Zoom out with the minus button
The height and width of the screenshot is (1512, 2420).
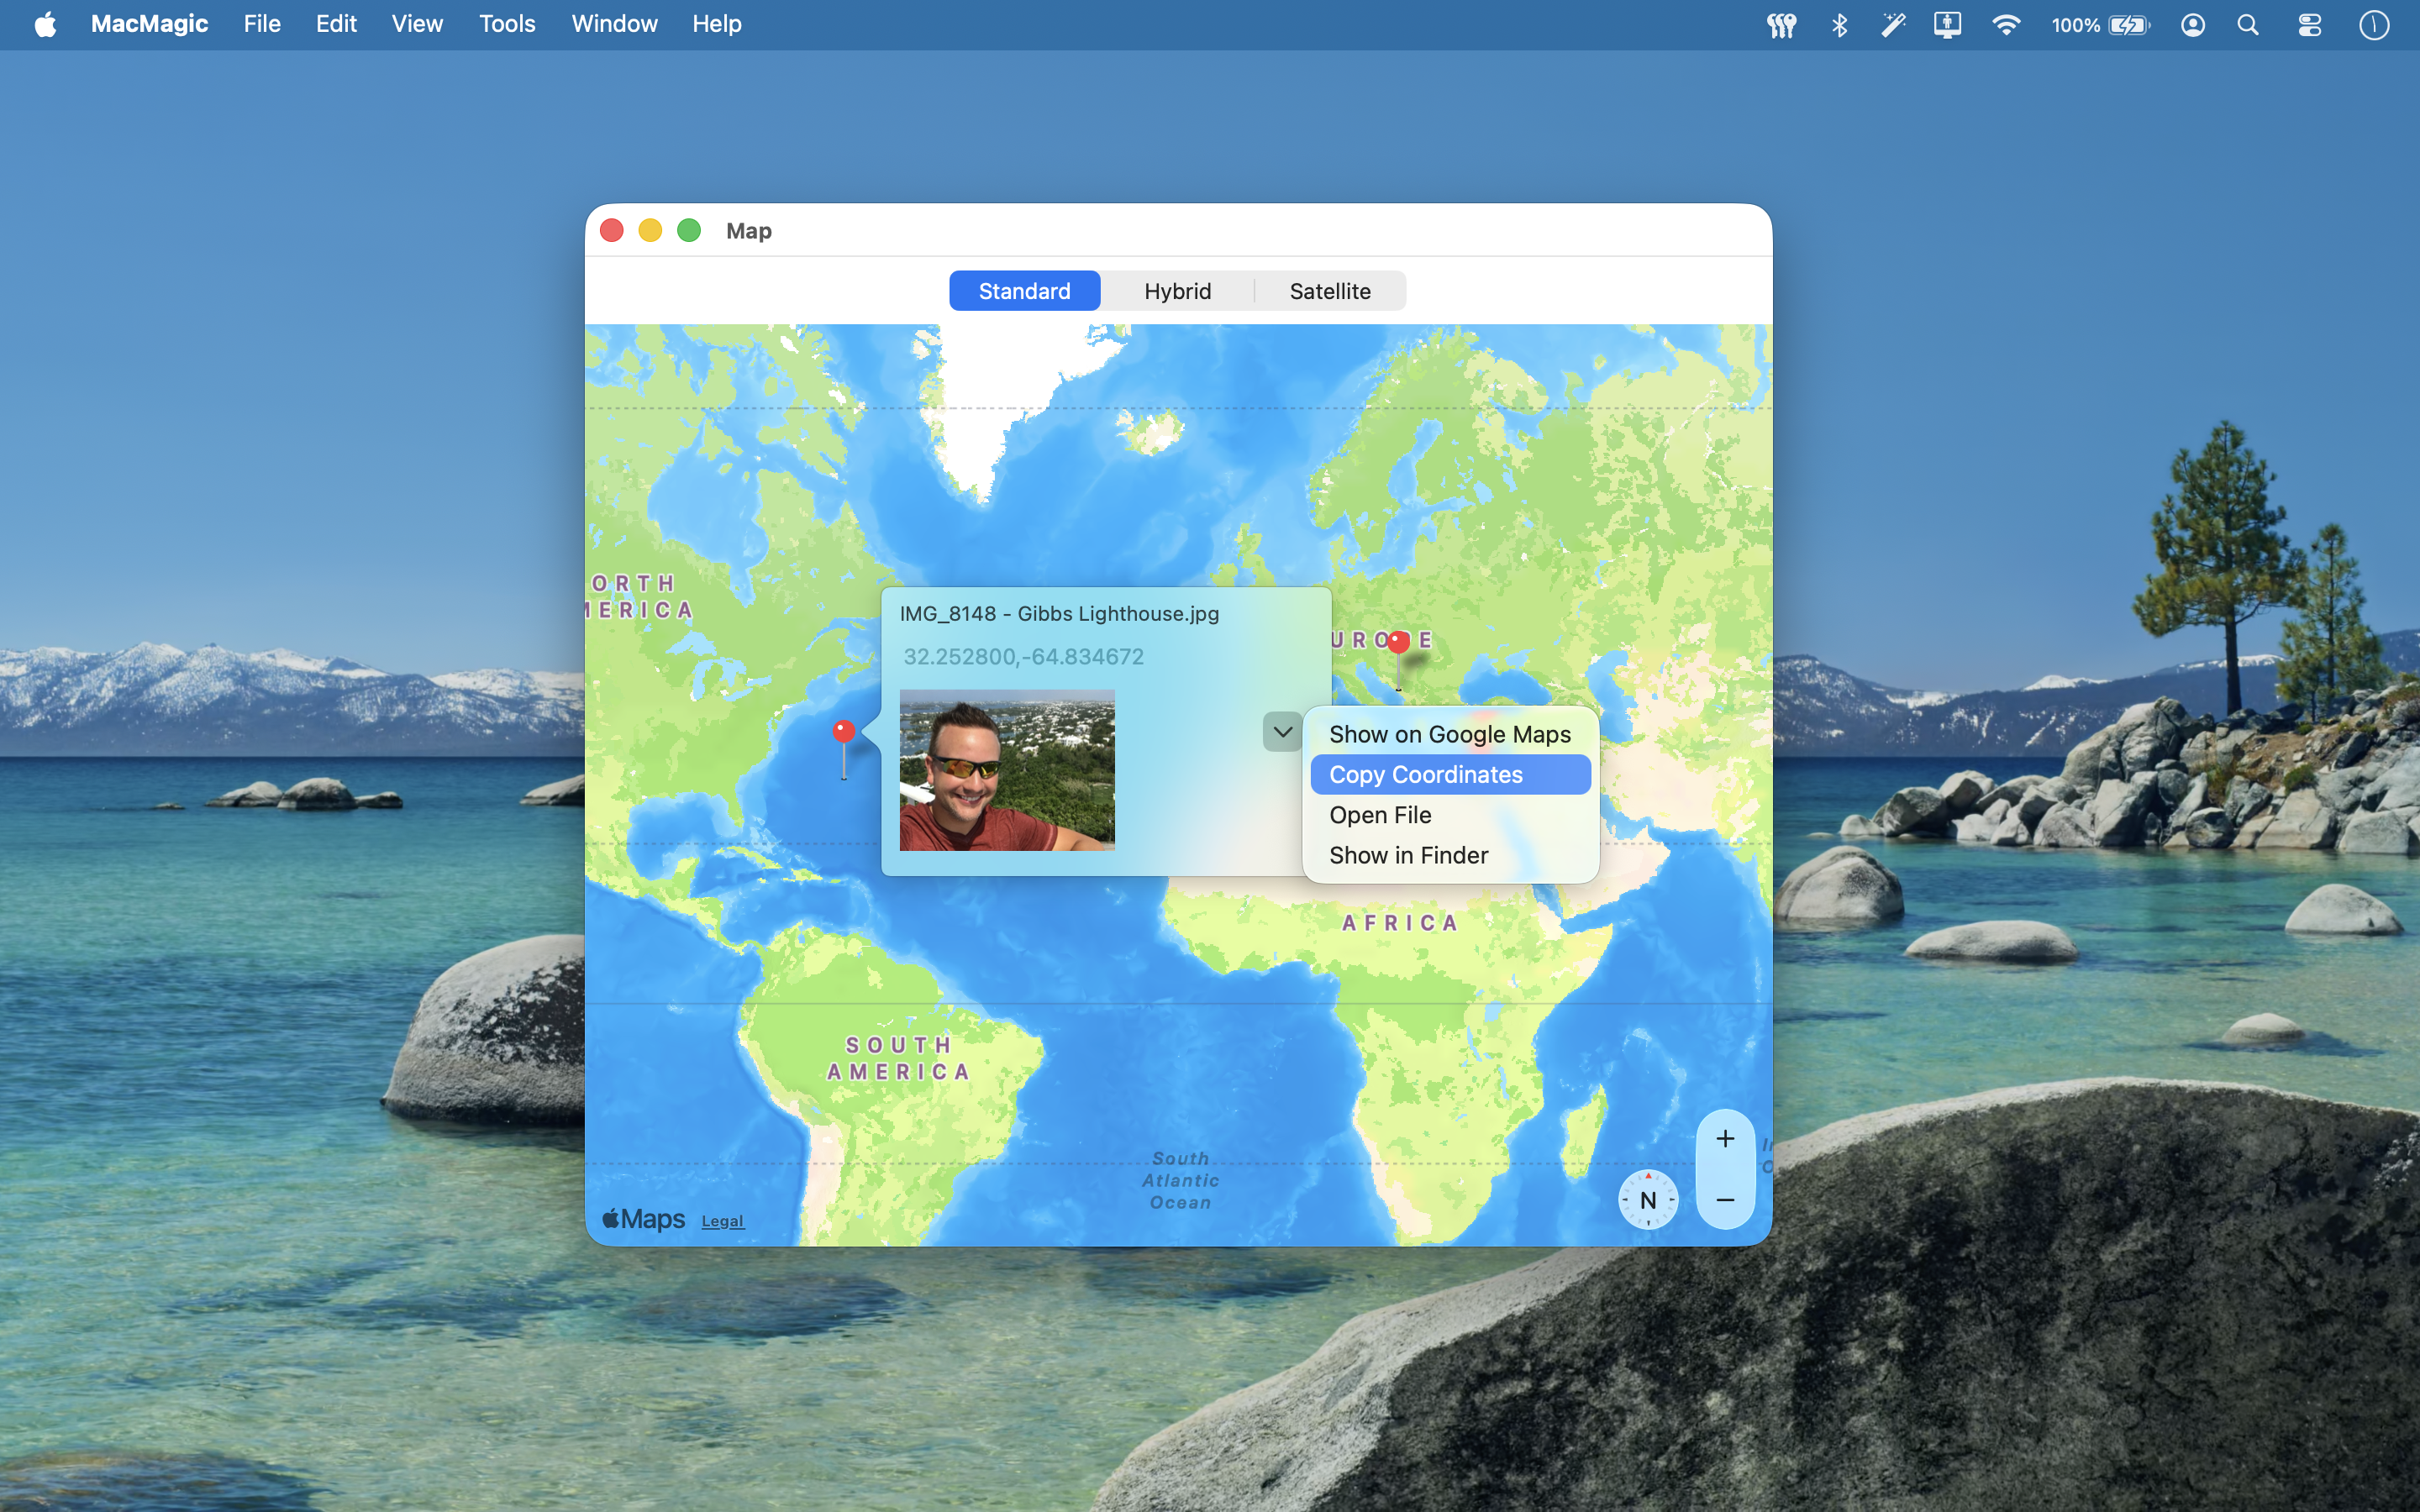coord(1725,1200)
